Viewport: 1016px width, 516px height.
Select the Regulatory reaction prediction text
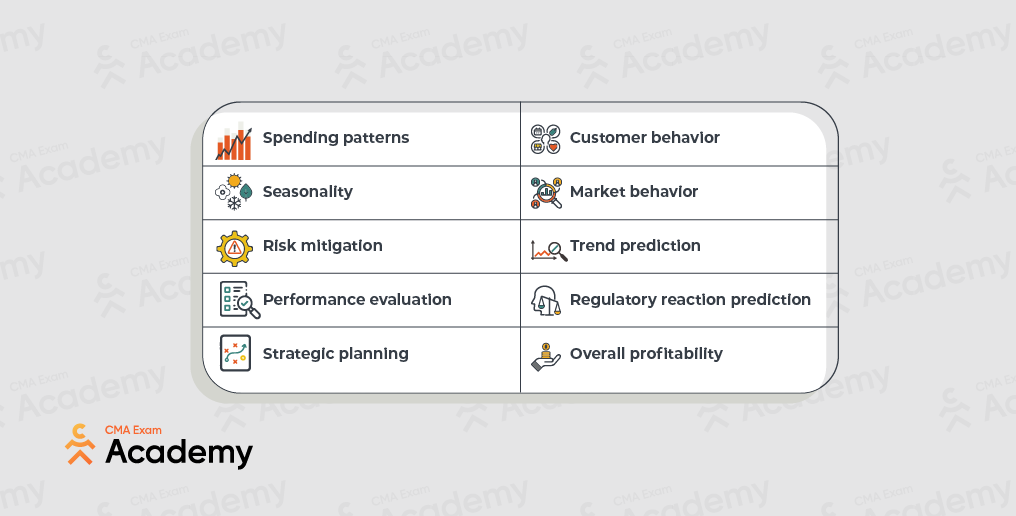tap(690, 299)
